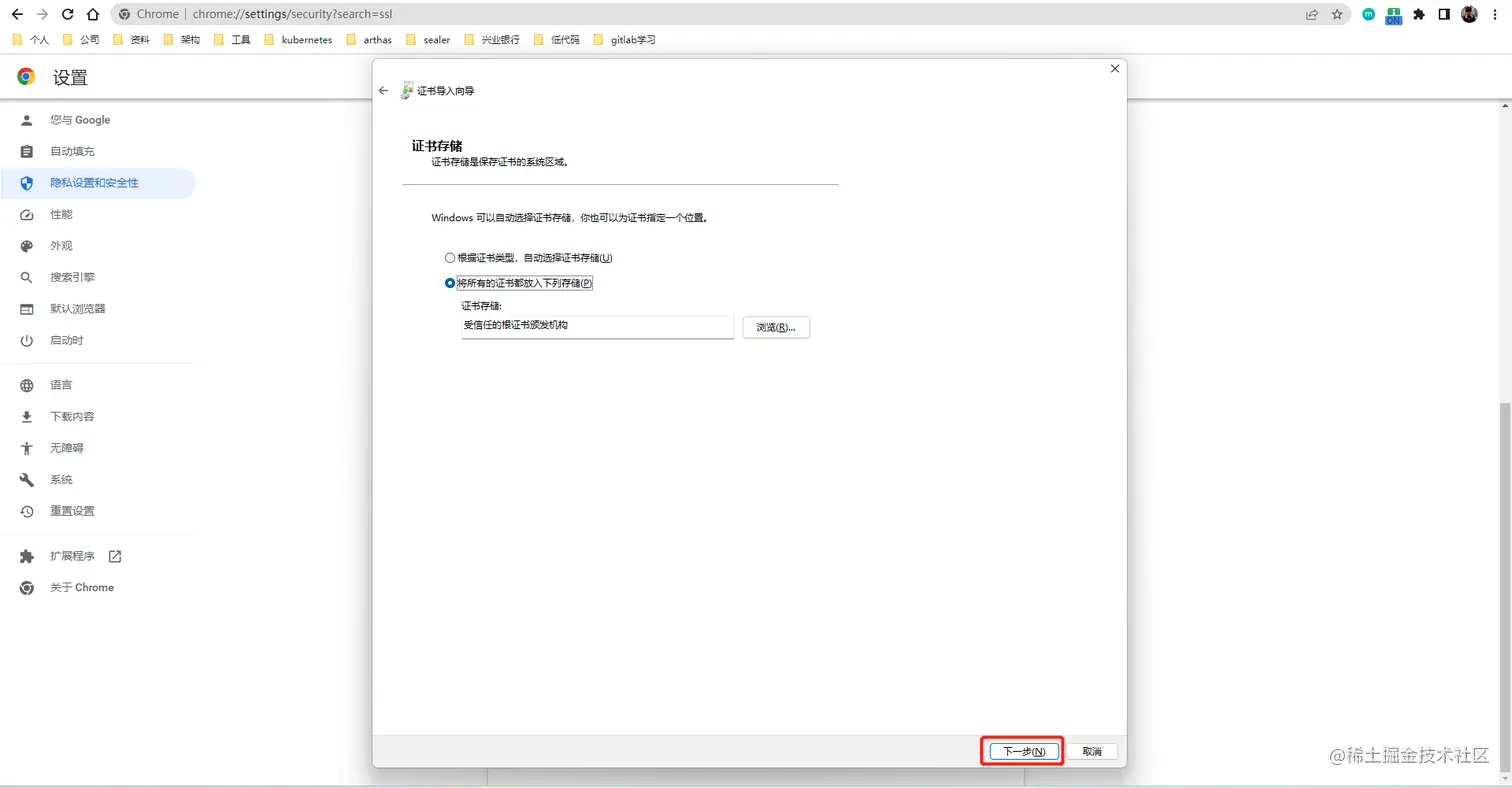This screenshot has width=1512, height=788.
Task: Click the 取消 button
Action: tap(1092, 751)
